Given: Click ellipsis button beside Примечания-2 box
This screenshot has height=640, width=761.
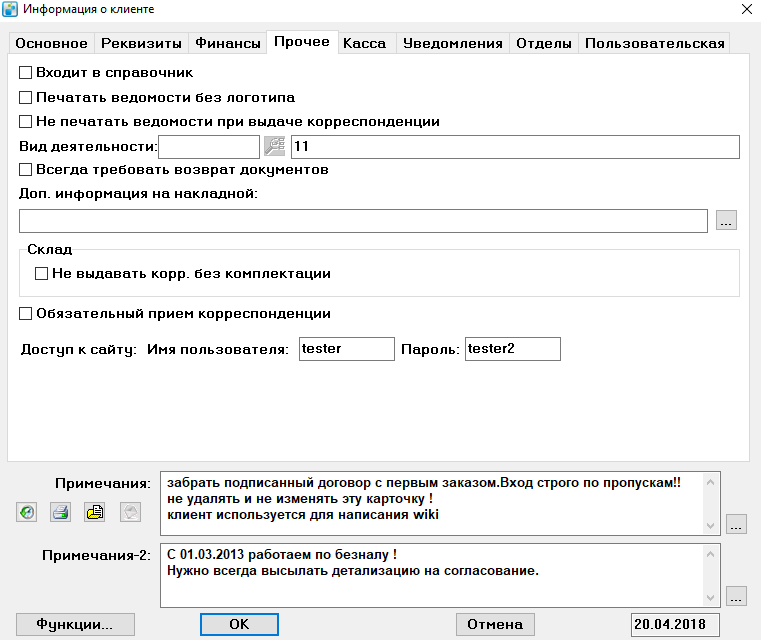Looking at the screenshot, I should pyautogui.click(x=736, y=596).
